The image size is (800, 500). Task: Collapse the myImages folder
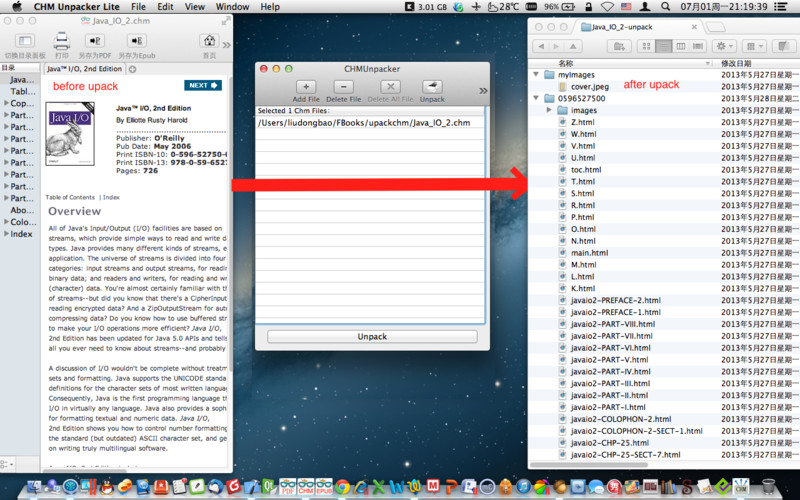(x=536, y=74)
